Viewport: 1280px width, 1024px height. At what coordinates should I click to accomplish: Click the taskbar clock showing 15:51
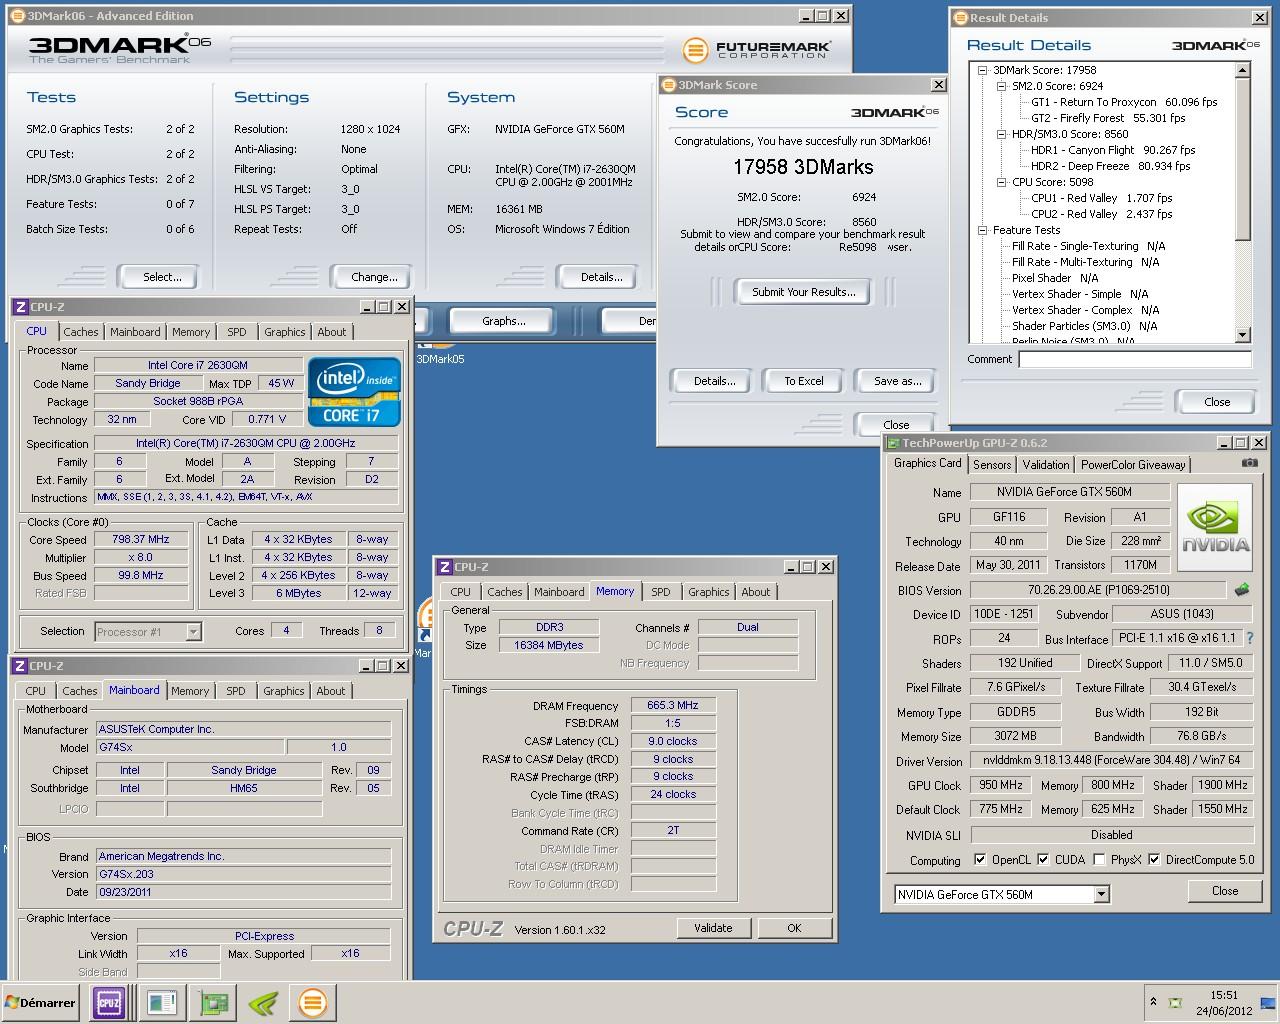click(1224, 995)
